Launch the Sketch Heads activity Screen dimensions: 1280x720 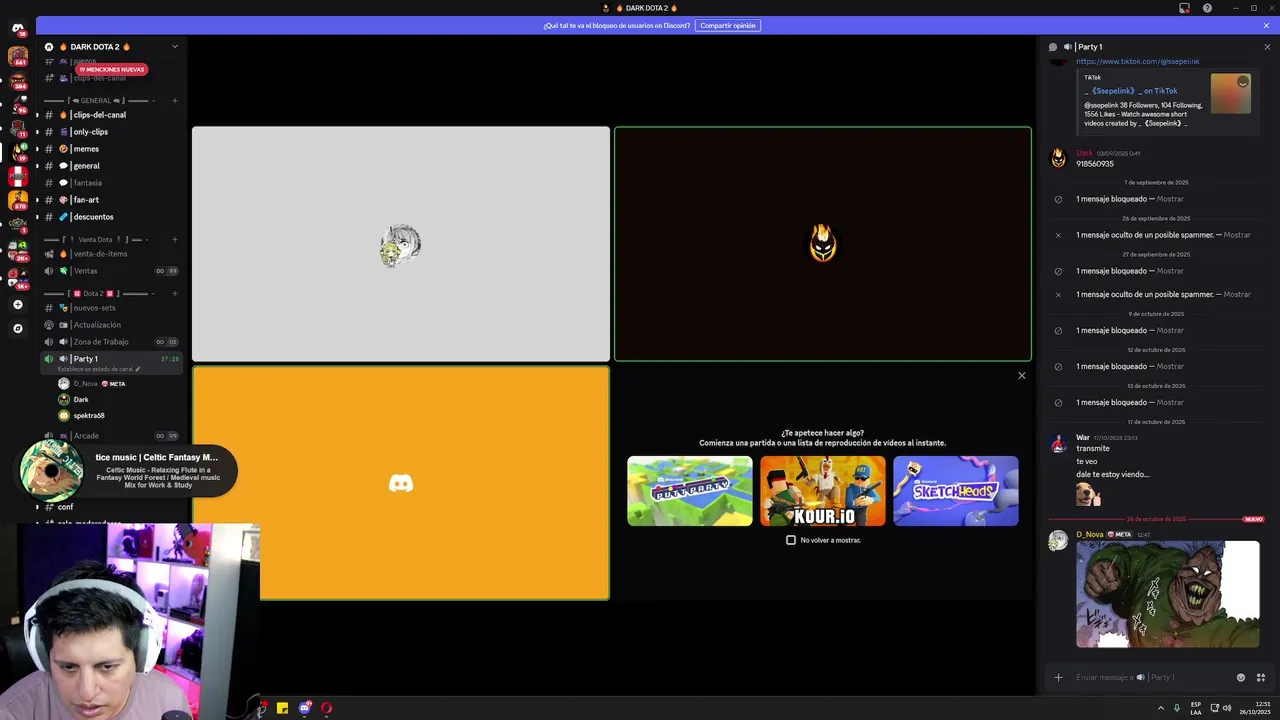tap(956, 491)
